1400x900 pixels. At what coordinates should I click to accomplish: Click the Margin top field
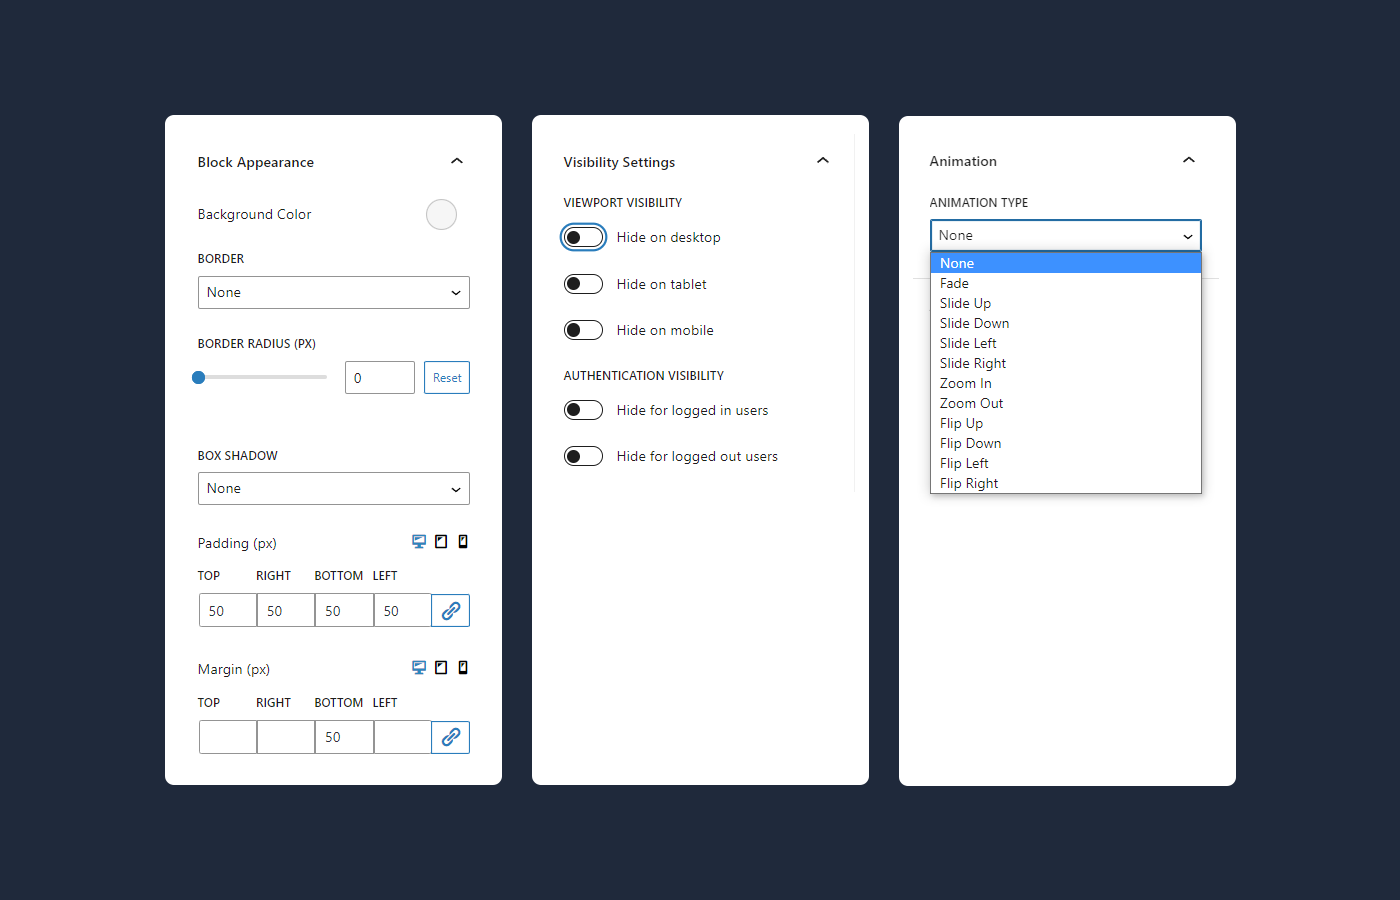pos(228,737)
